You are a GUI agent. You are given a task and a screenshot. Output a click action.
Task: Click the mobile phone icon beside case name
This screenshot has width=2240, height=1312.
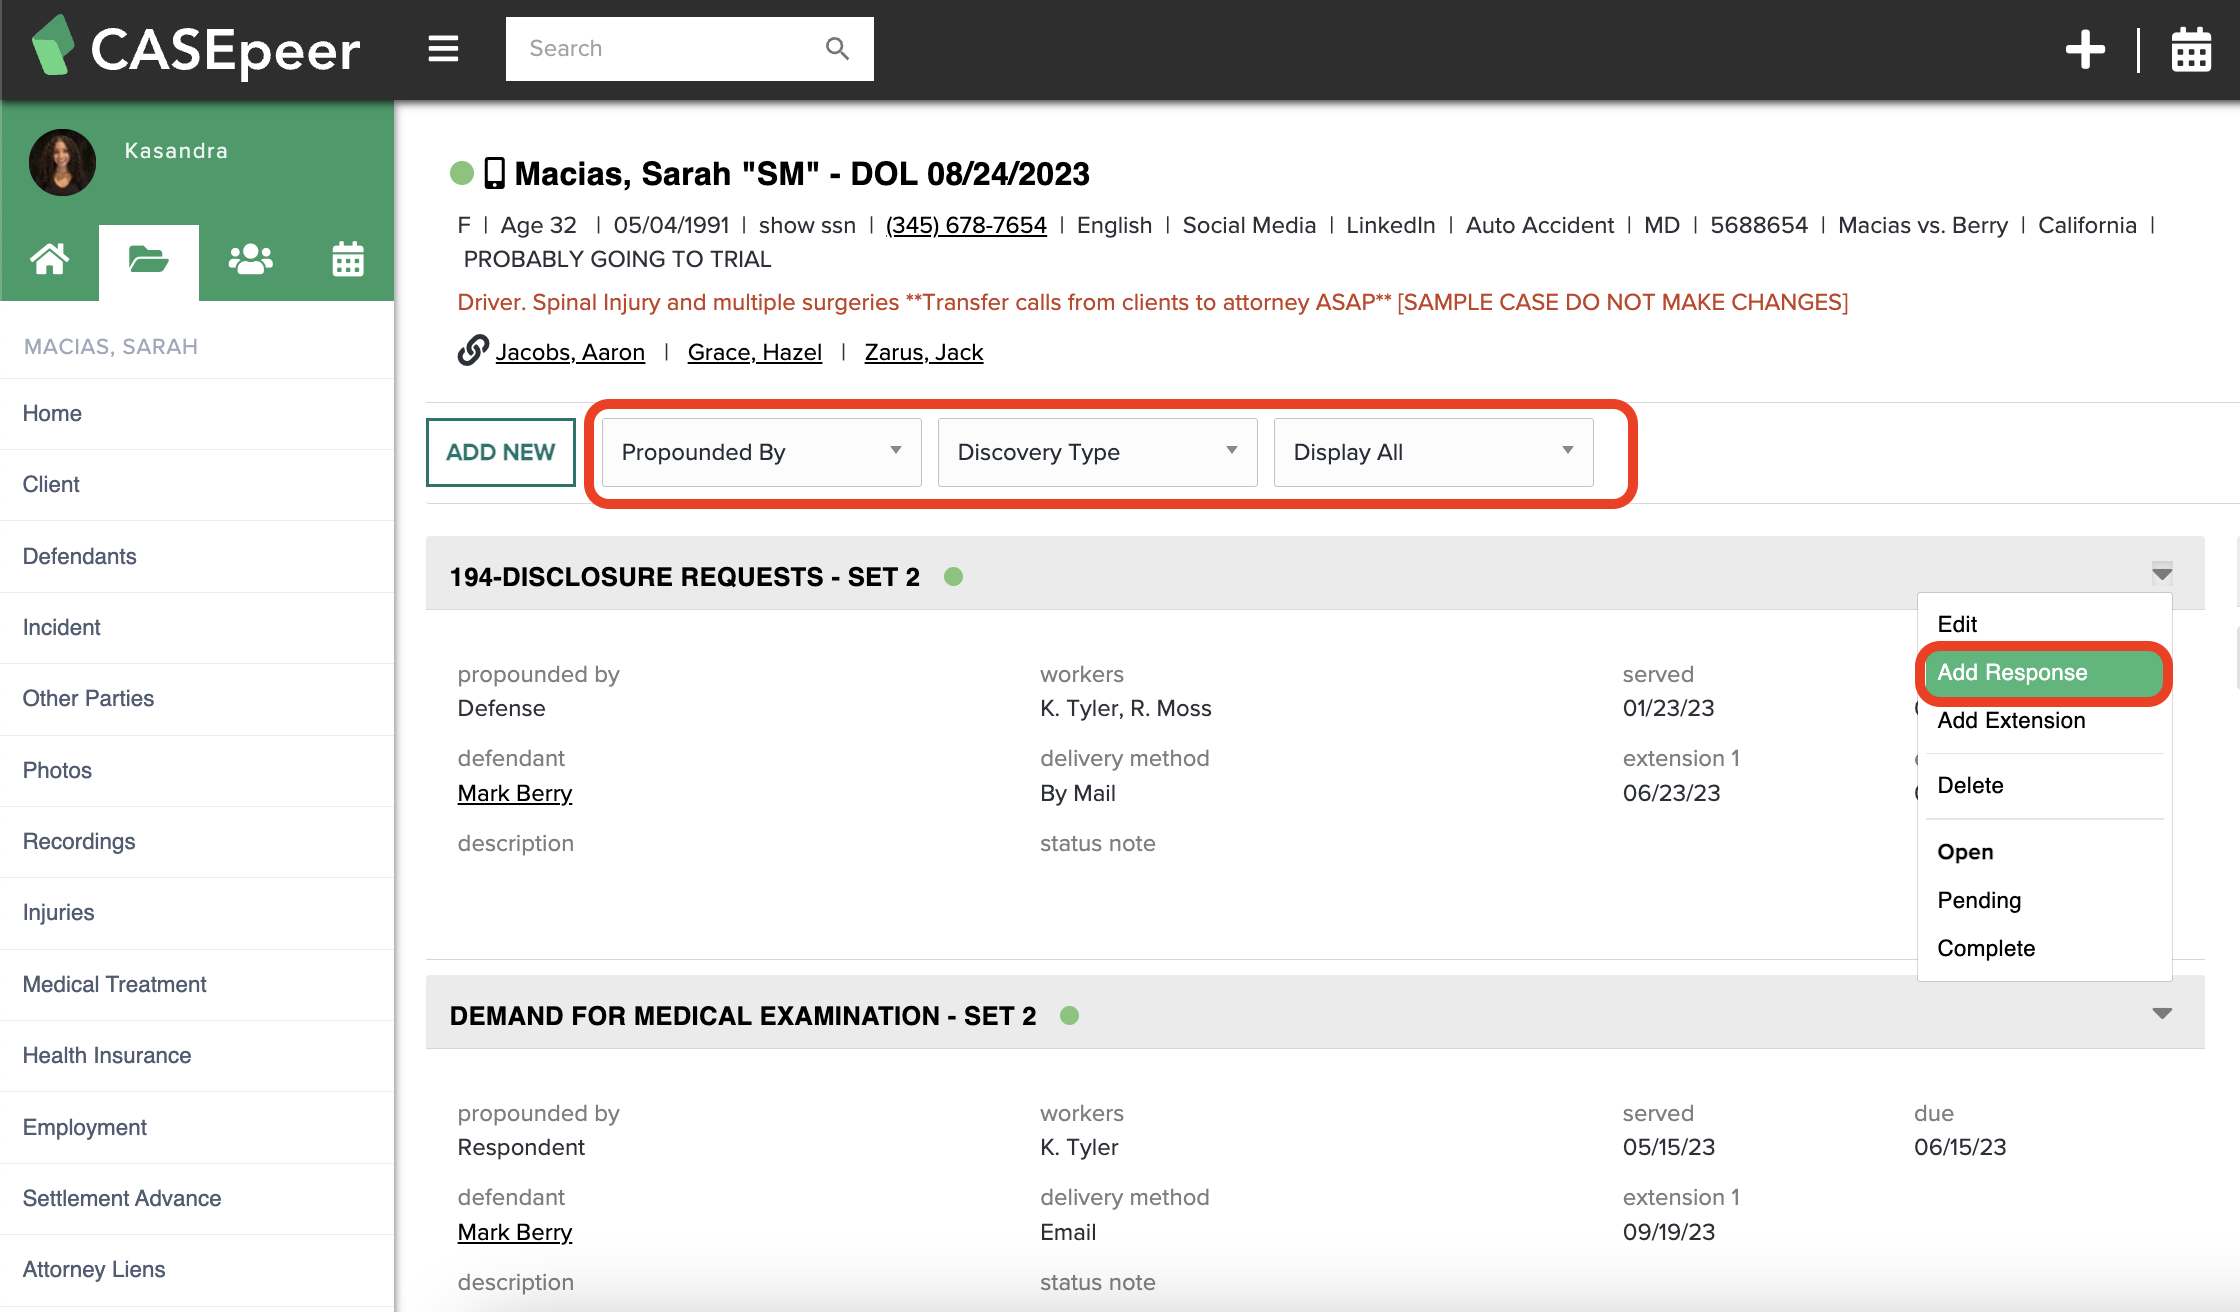pyautogui.click(x=494, y=173)
